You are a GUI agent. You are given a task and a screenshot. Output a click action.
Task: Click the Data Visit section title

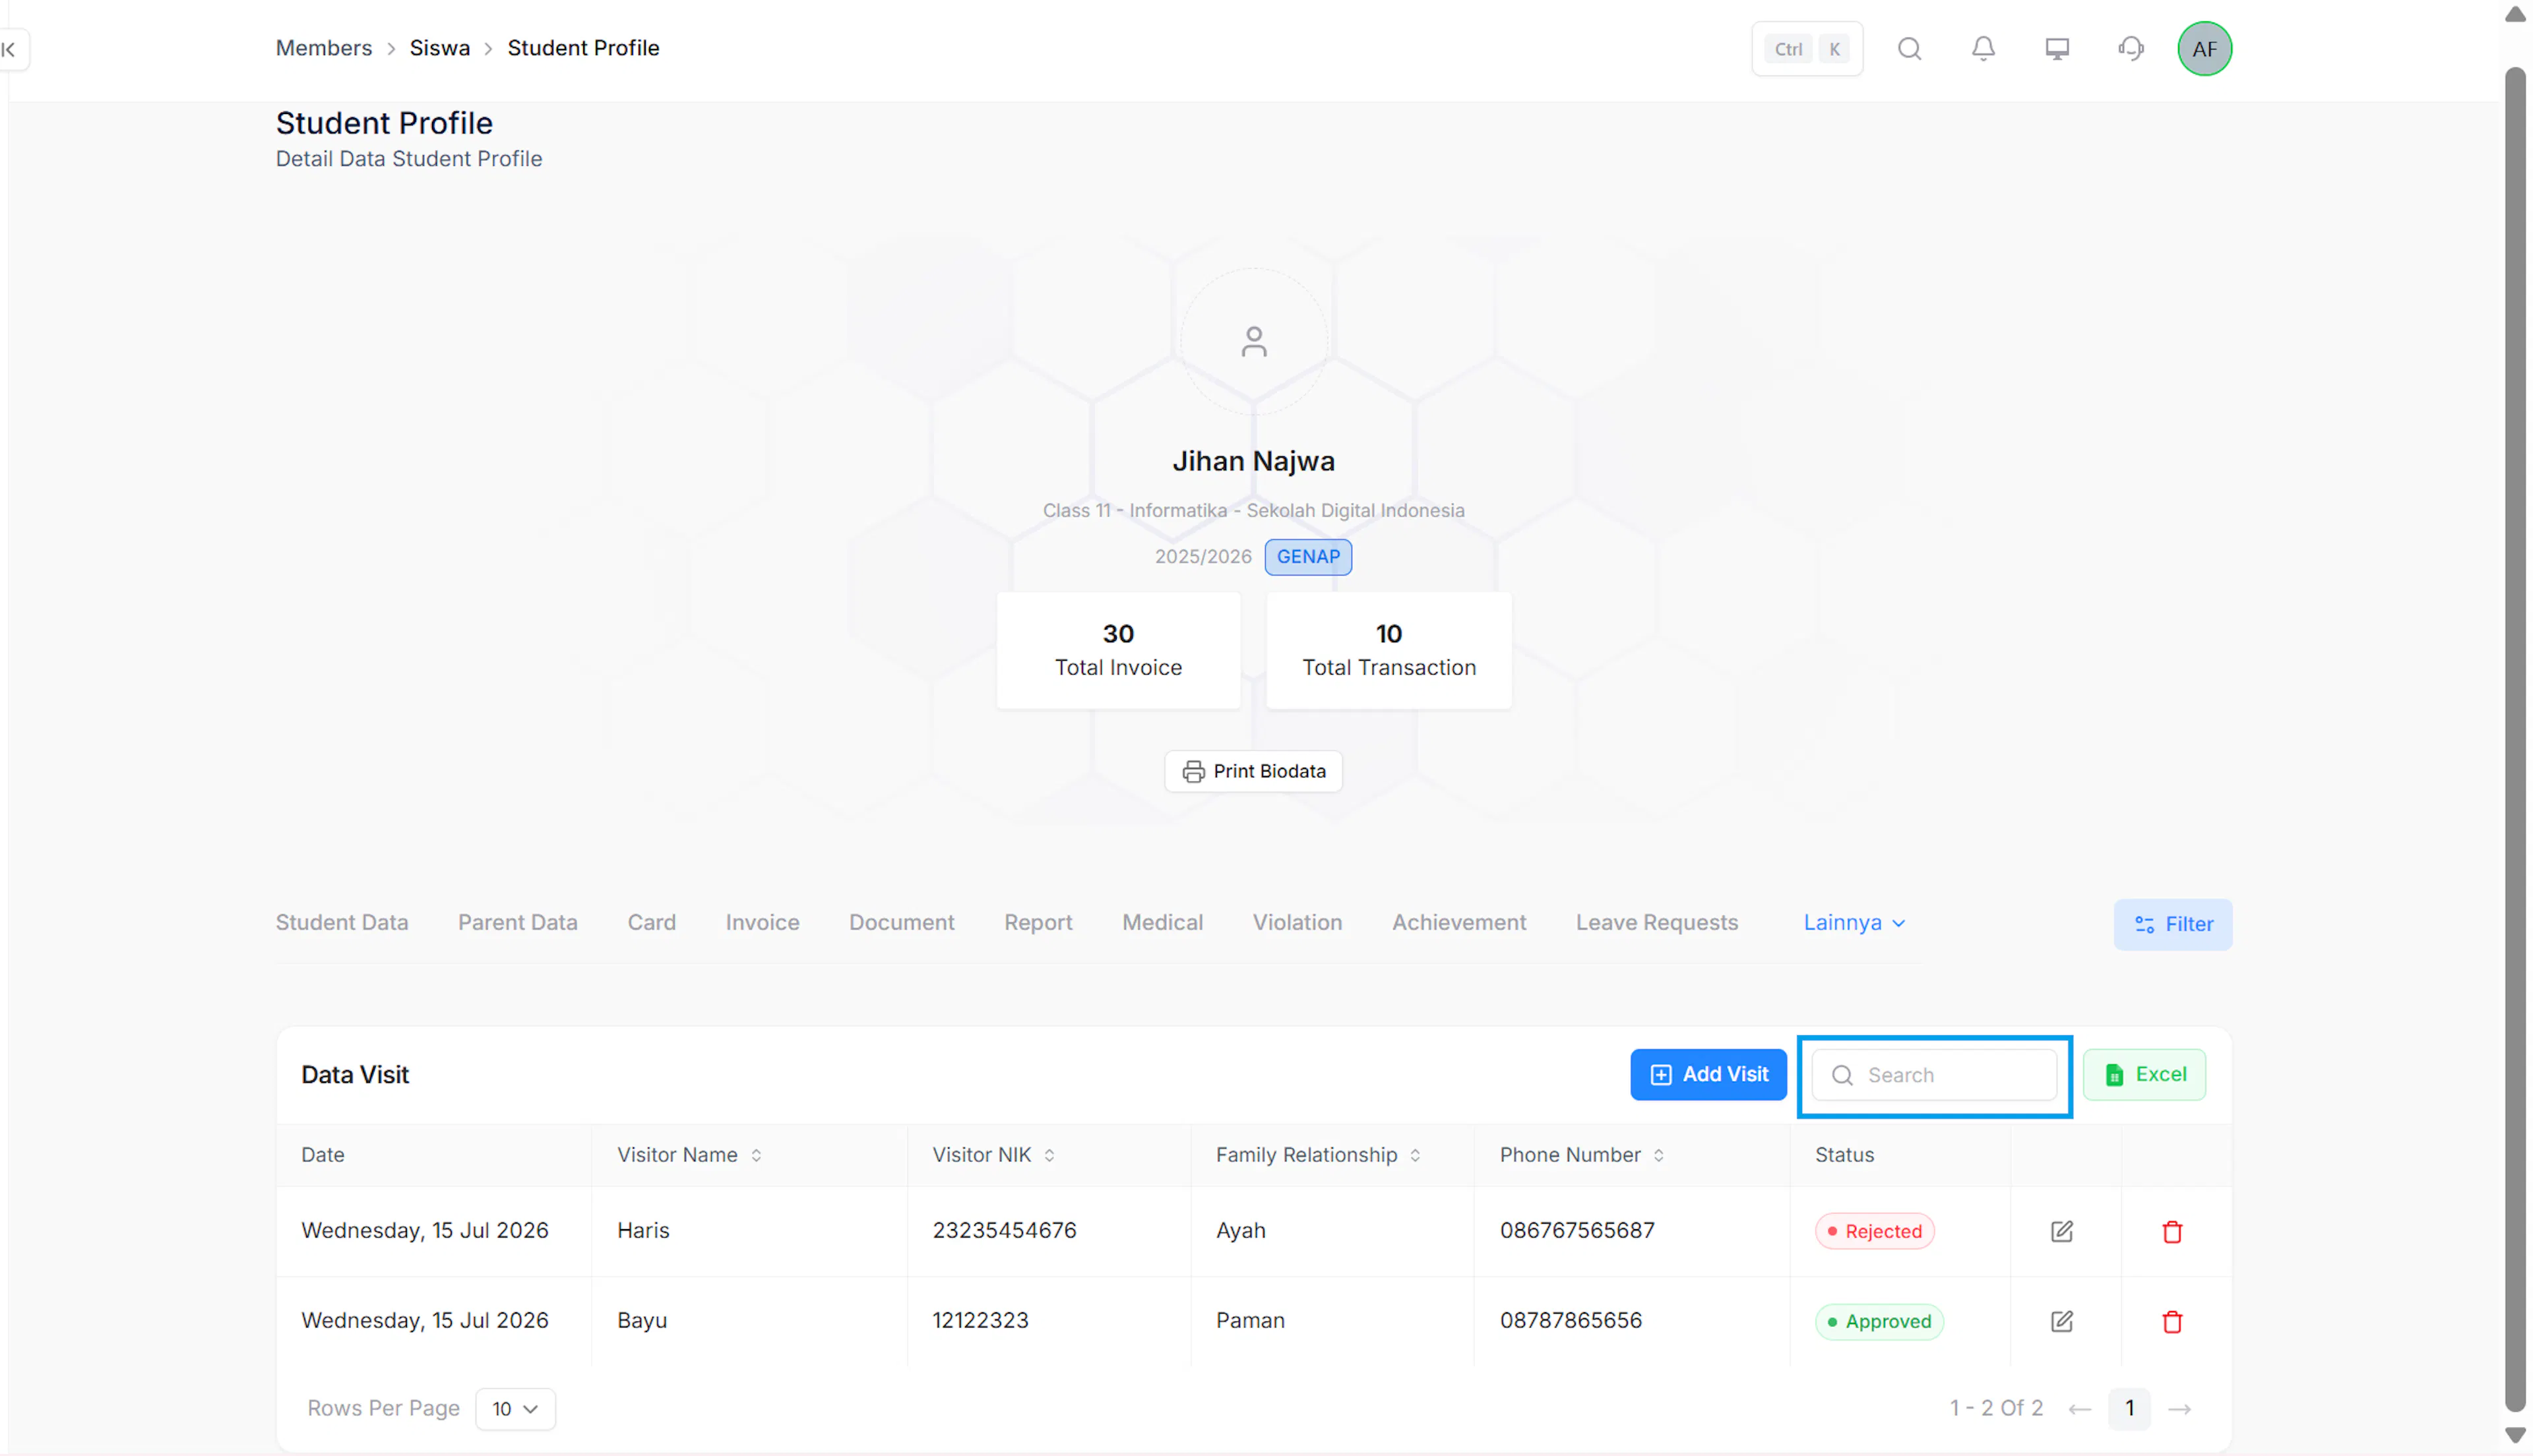(x=355, y=1075)
